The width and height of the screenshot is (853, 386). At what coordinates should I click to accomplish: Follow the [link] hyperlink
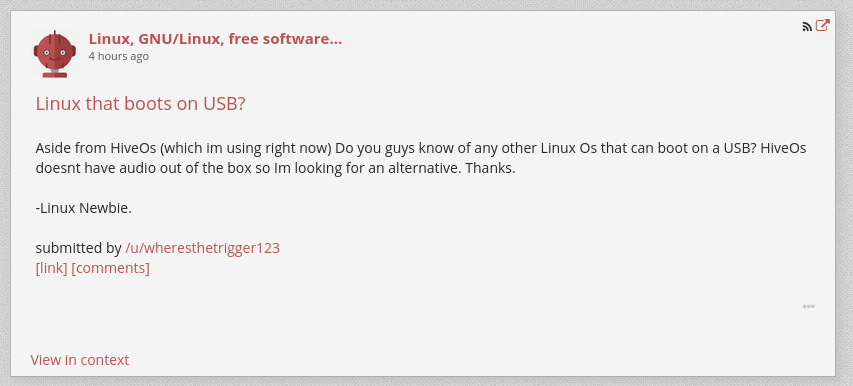click(x=52, y=268)
